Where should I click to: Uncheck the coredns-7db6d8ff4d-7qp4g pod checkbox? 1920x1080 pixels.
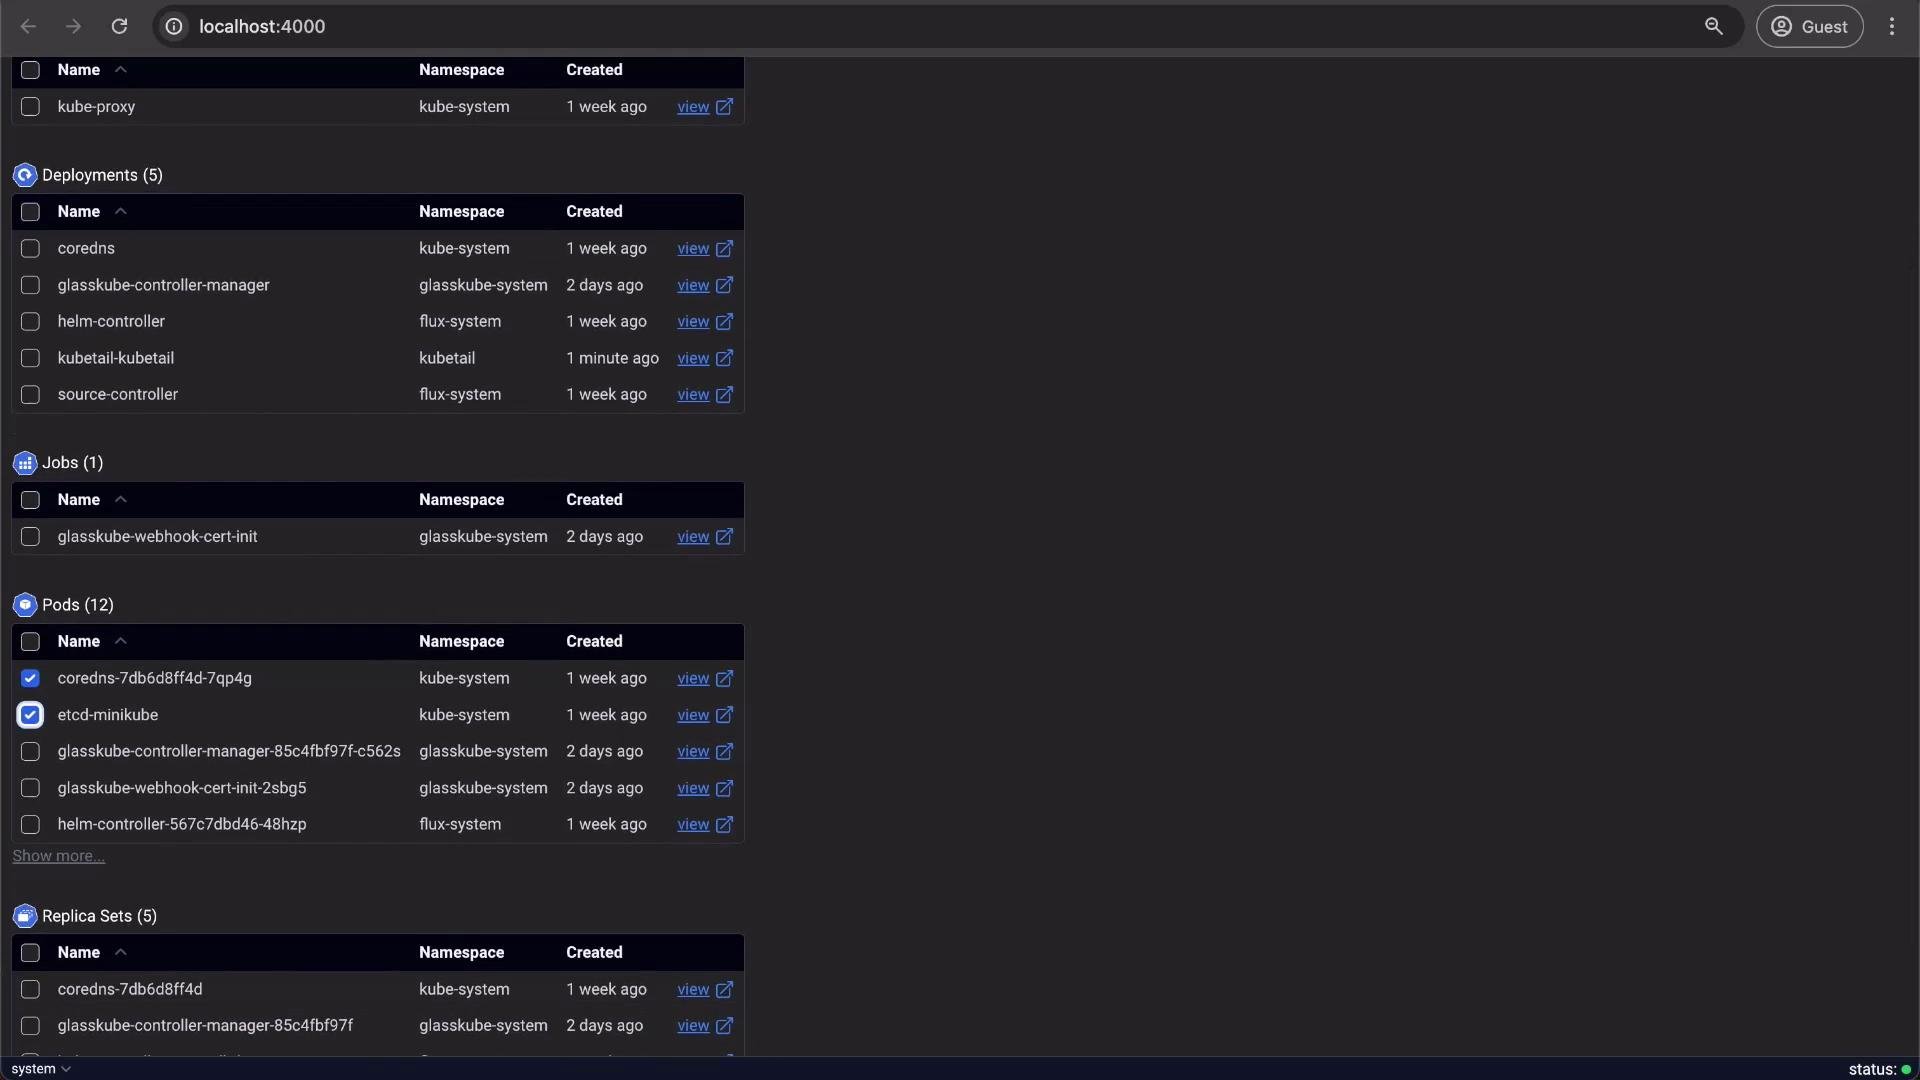[x=30, y=678]
